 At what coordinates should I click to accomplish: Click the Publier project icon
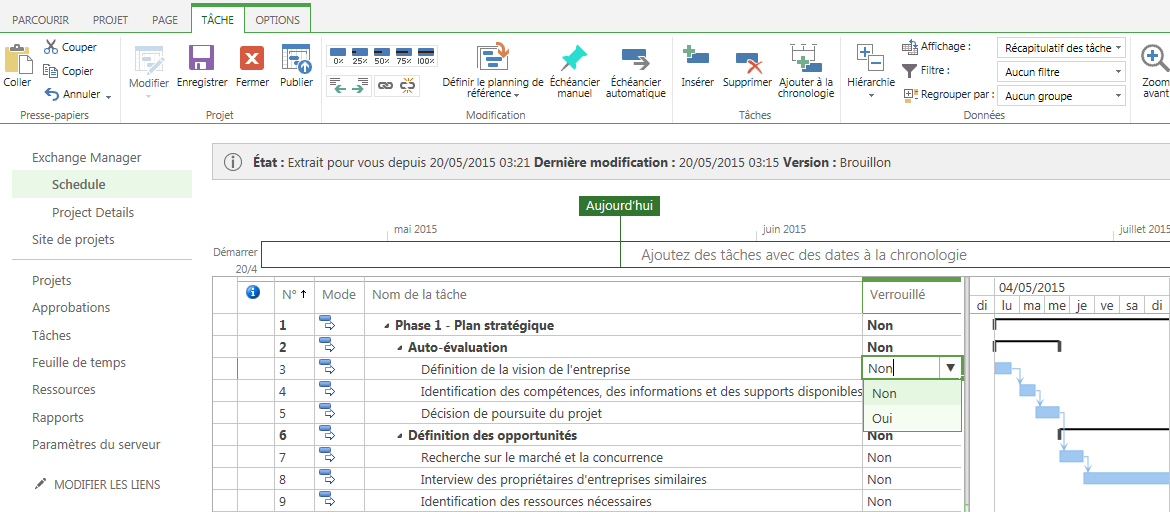(x=296, y=59)
